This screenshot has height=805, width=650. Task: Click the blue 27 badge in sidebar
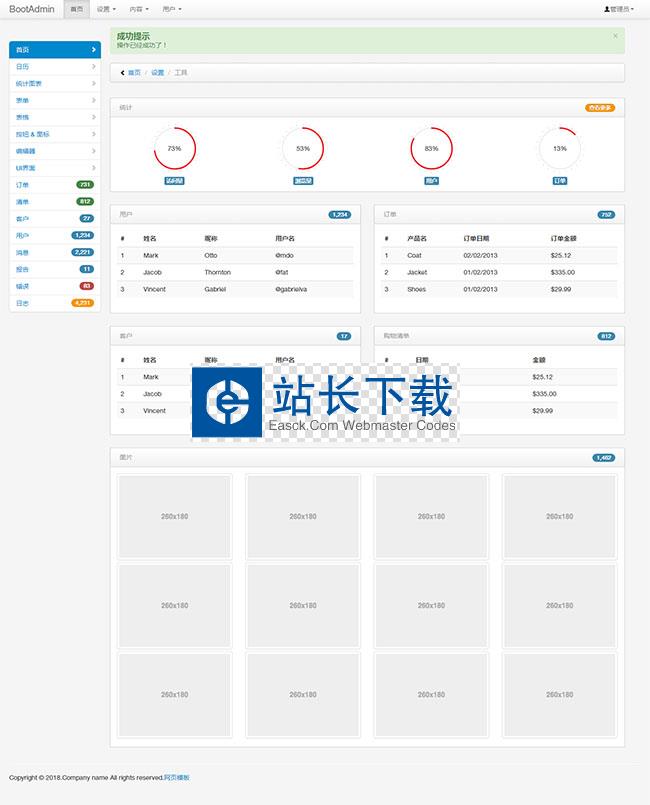point(87,218)
